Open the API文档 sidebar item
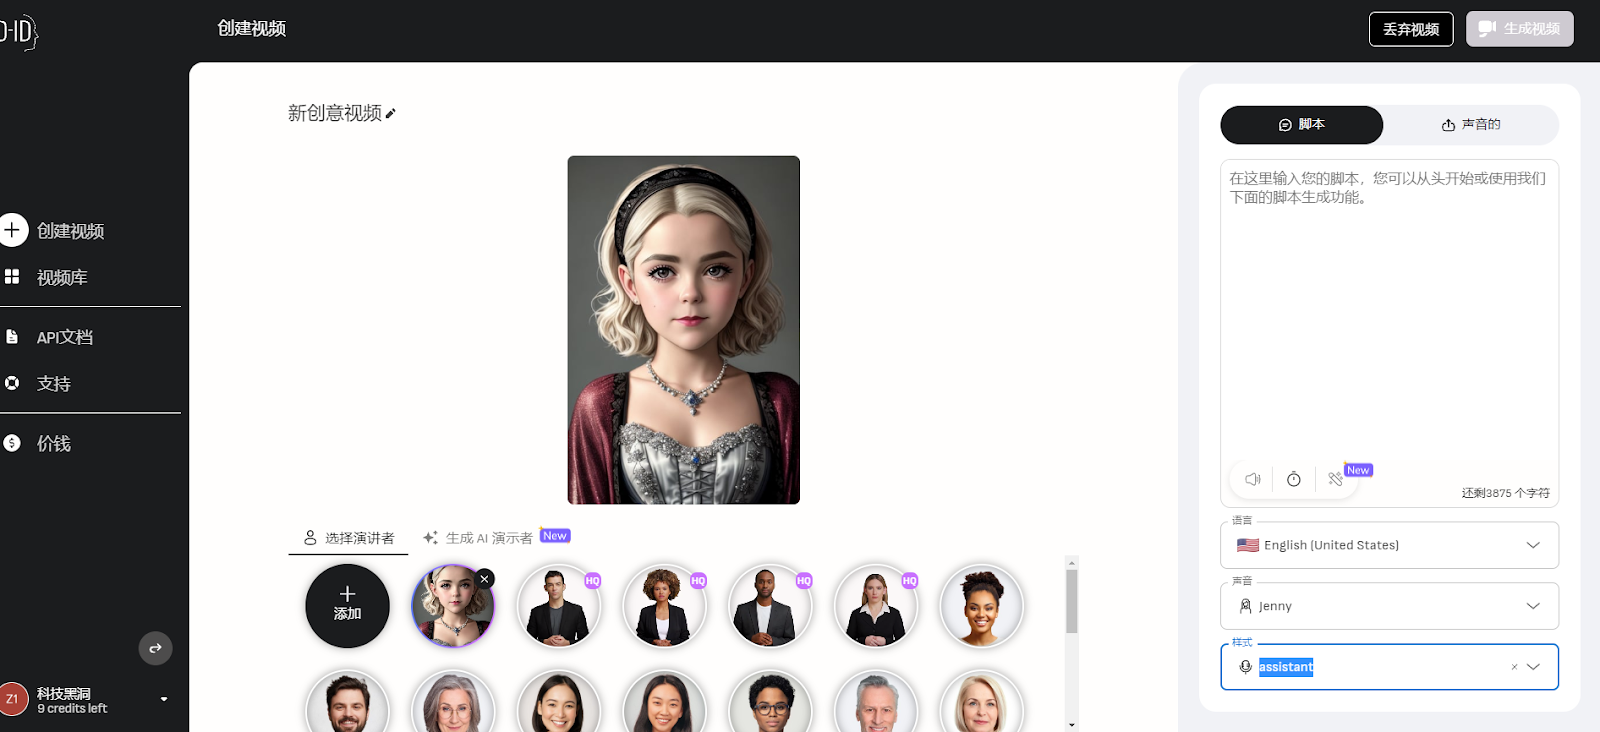Screen dimensions: 1600x732 click(x=64, y=337)
